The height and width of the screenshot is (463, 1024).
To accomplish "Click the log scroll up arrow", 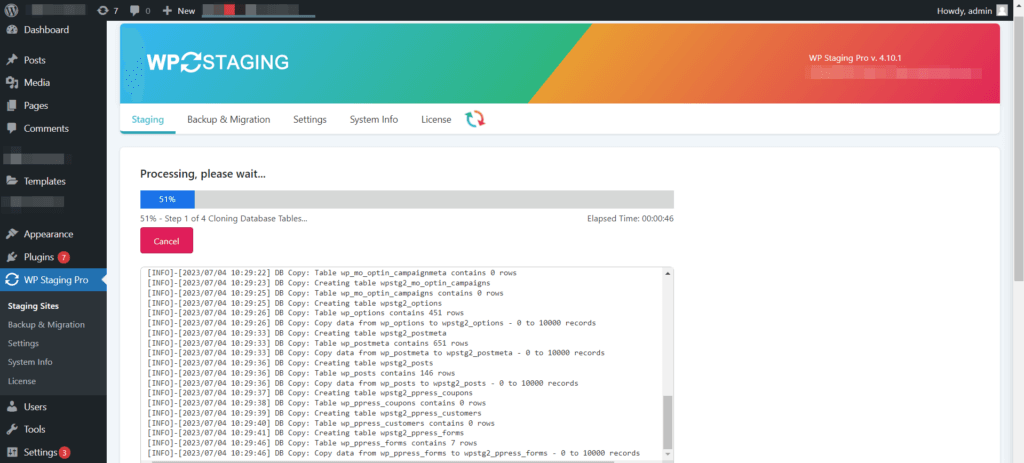I will click(667, 273).
